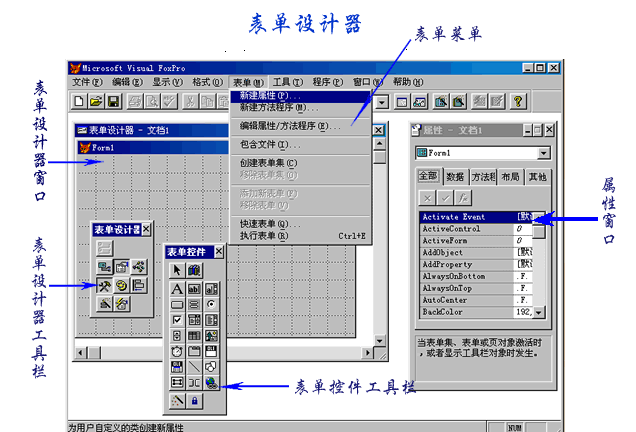636x432 pixels.
Task: Select the Edit Box control
Action: [x=211, y=289]
